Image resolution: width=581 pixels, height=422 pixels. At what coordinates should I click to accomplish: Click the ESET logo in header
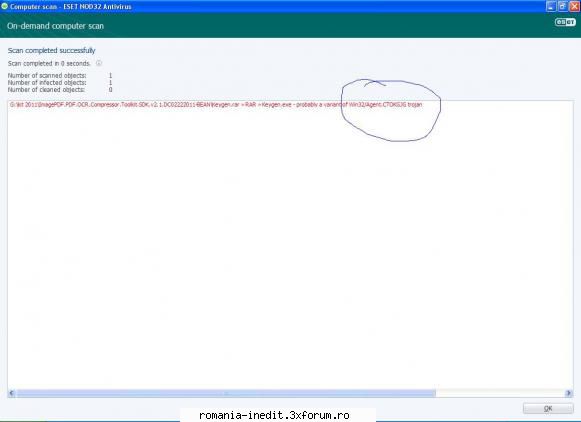565,22
